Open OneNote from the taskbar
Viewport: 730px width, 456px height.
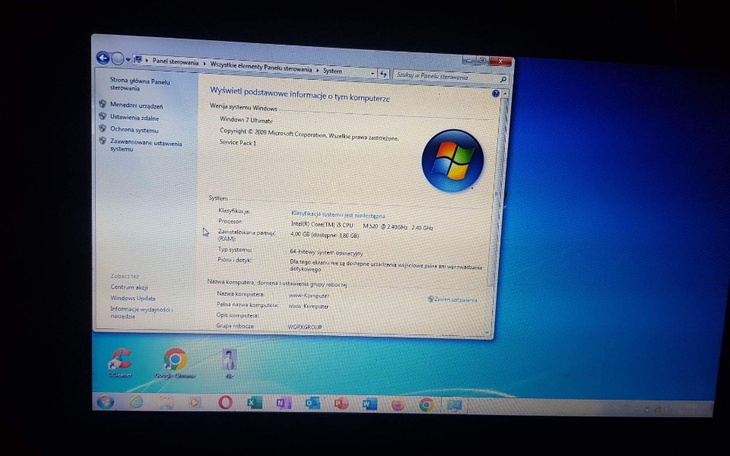click(x=283, y=403)
